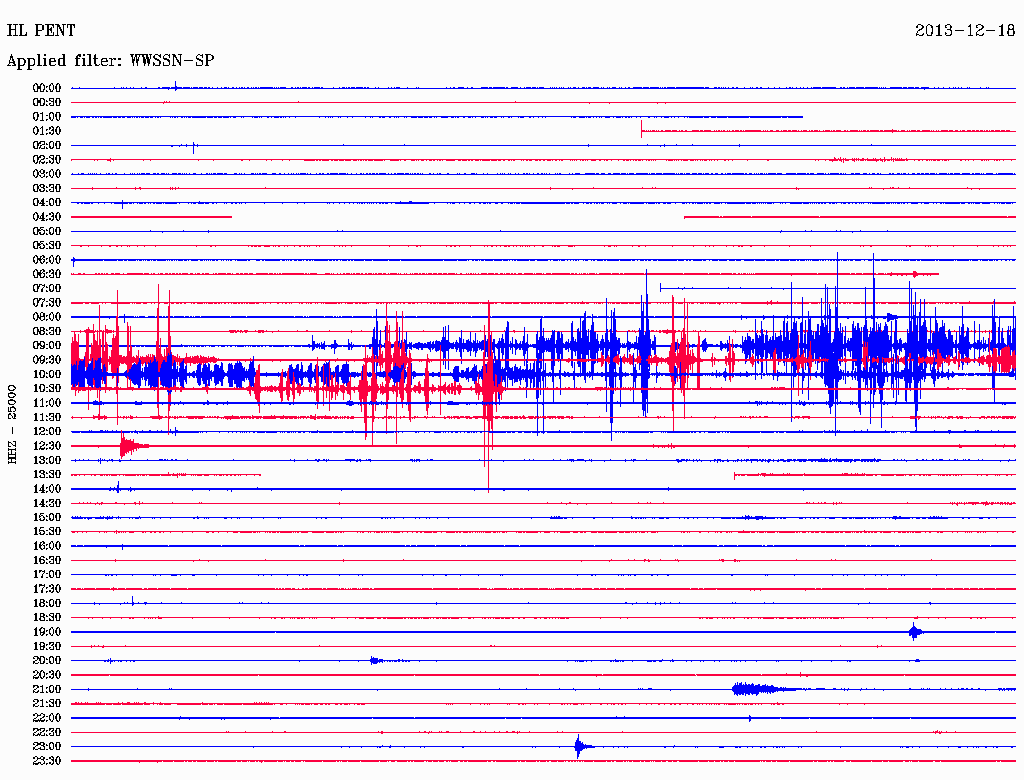Click the 13:00 time label
1024x780 pixels.
47,461
